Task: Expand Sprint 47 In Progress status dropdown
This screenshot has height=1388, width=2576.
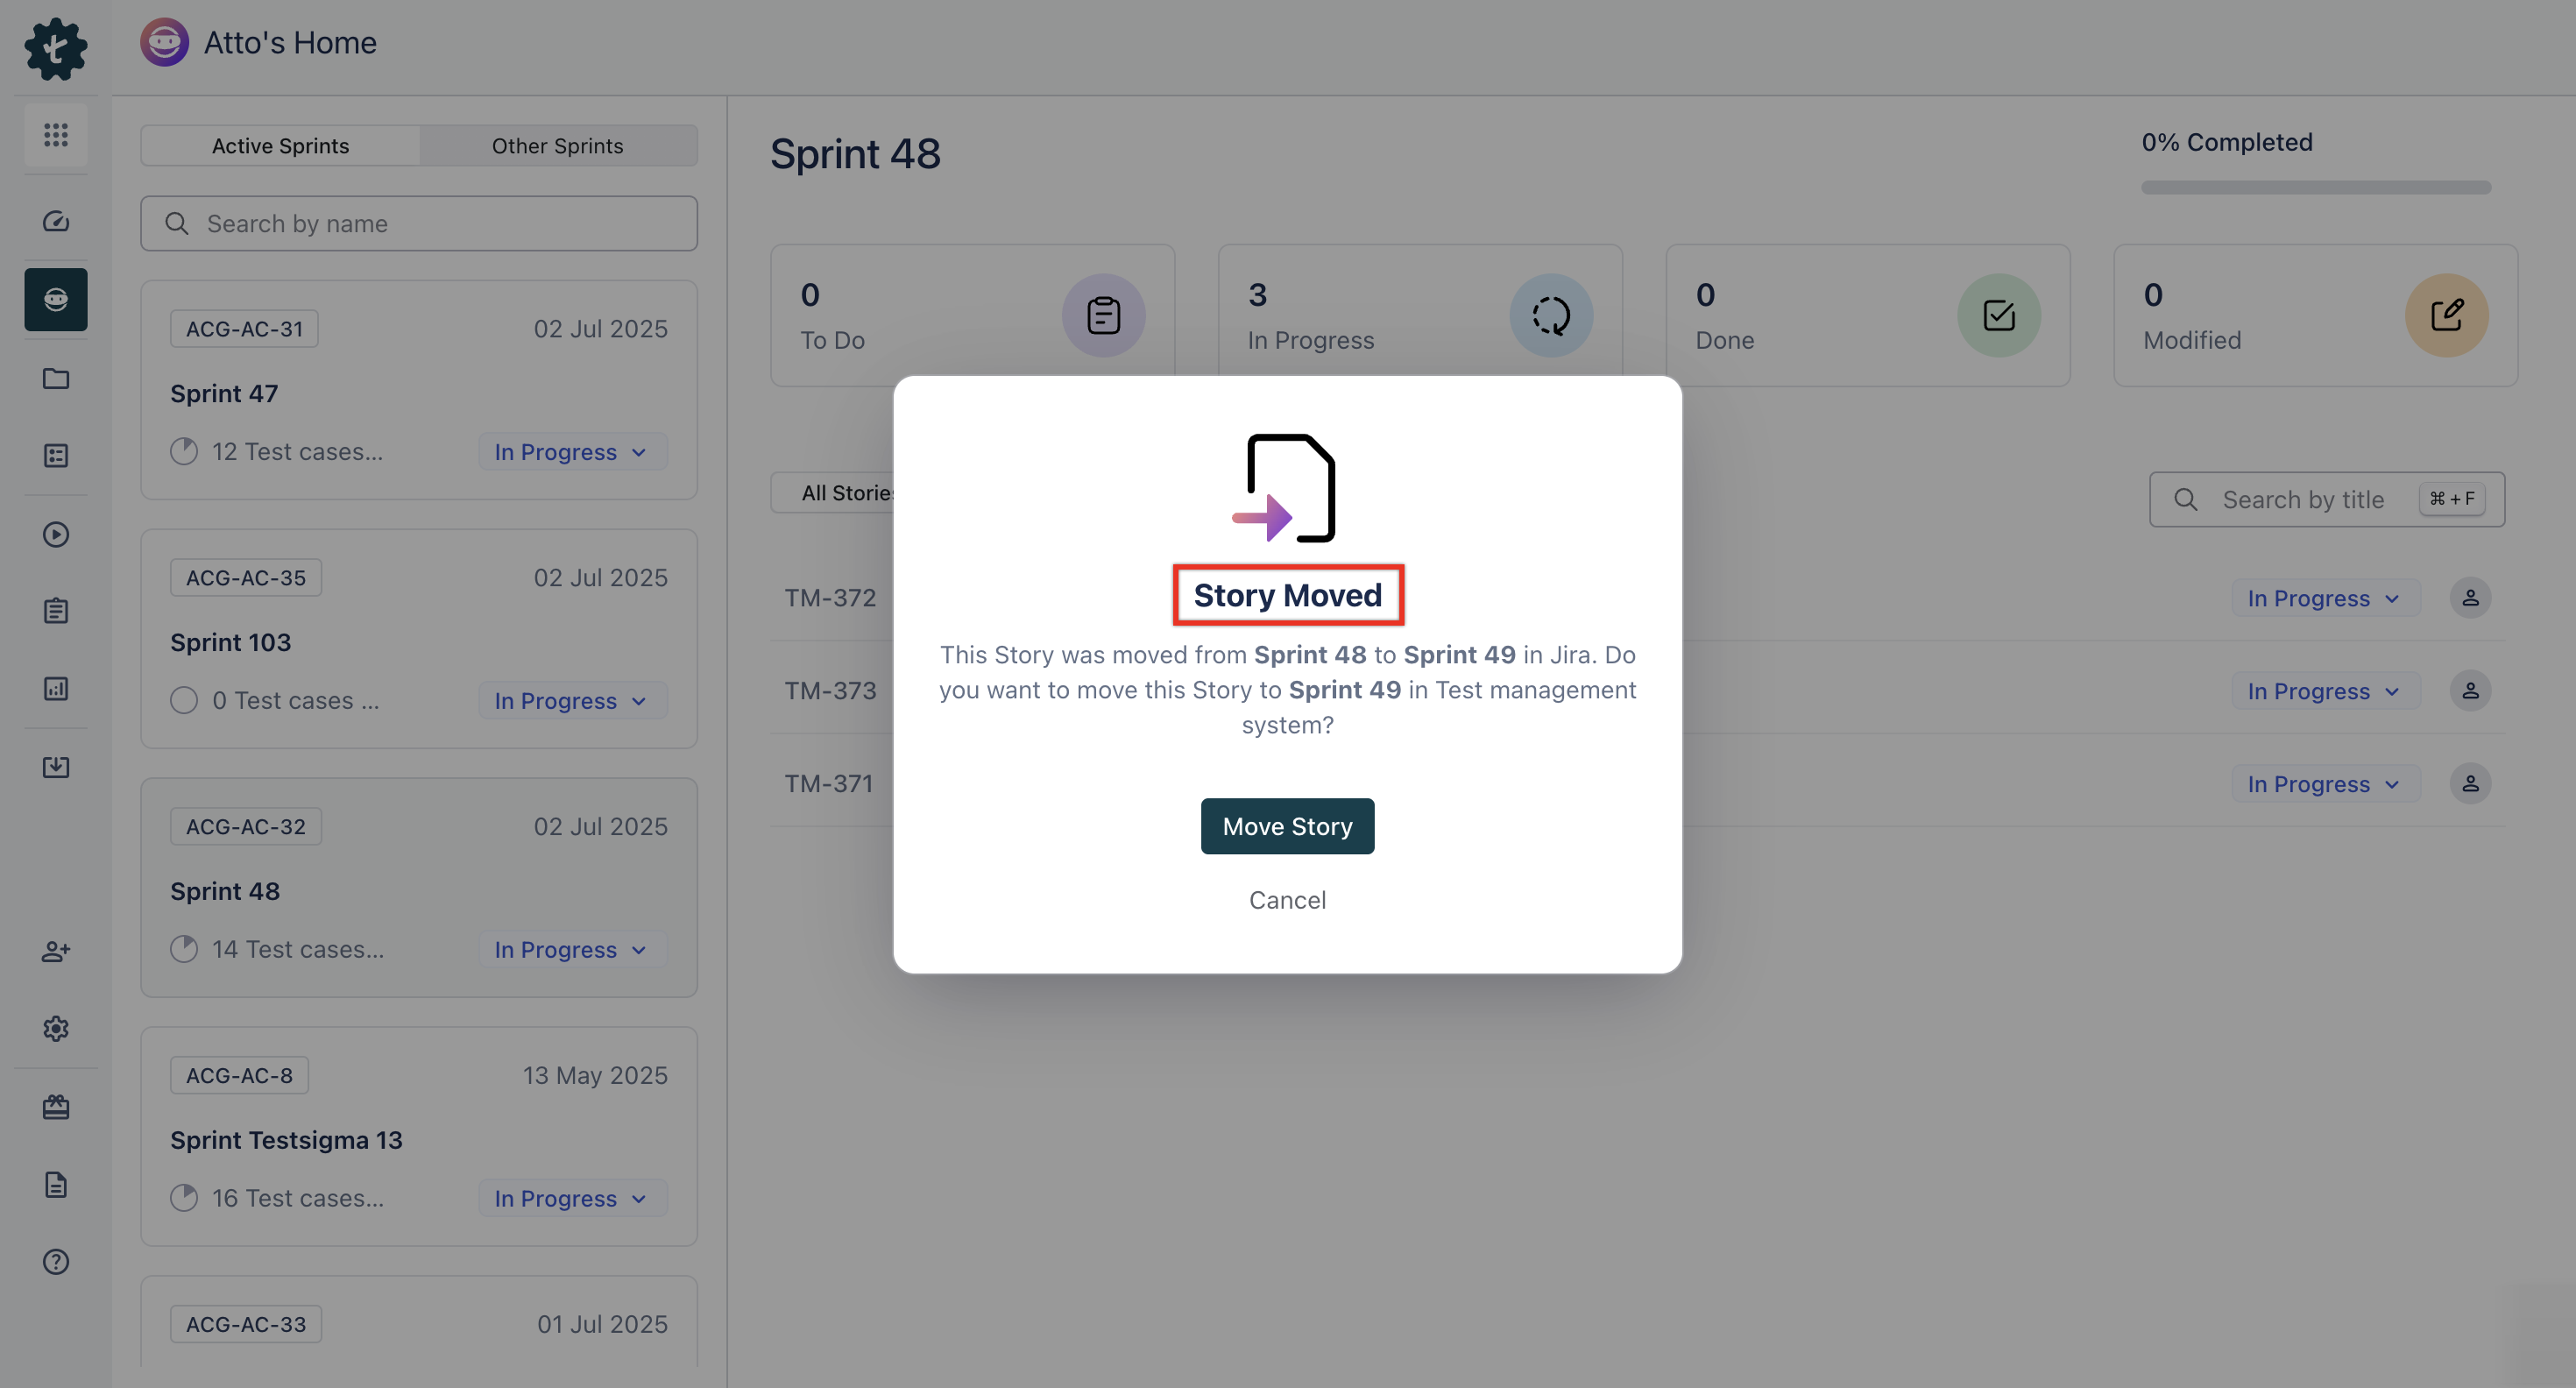Action: (571, 452)
